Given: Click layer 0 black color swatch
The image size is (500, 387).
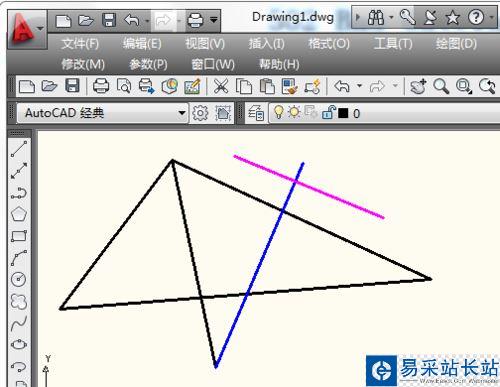Looking at the screenshot, I should coord(343,113).
